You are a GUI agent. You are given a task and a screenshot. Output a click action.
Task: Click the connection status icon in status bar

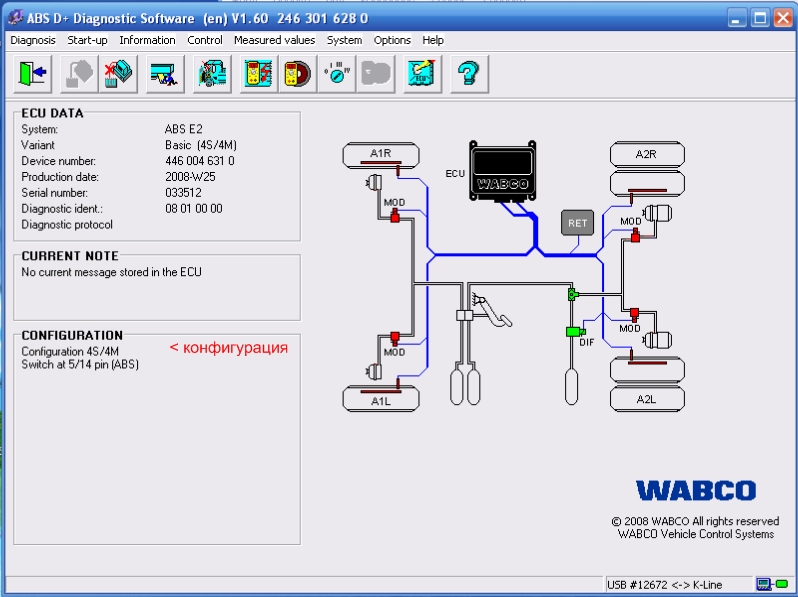[x=772, y=584]
